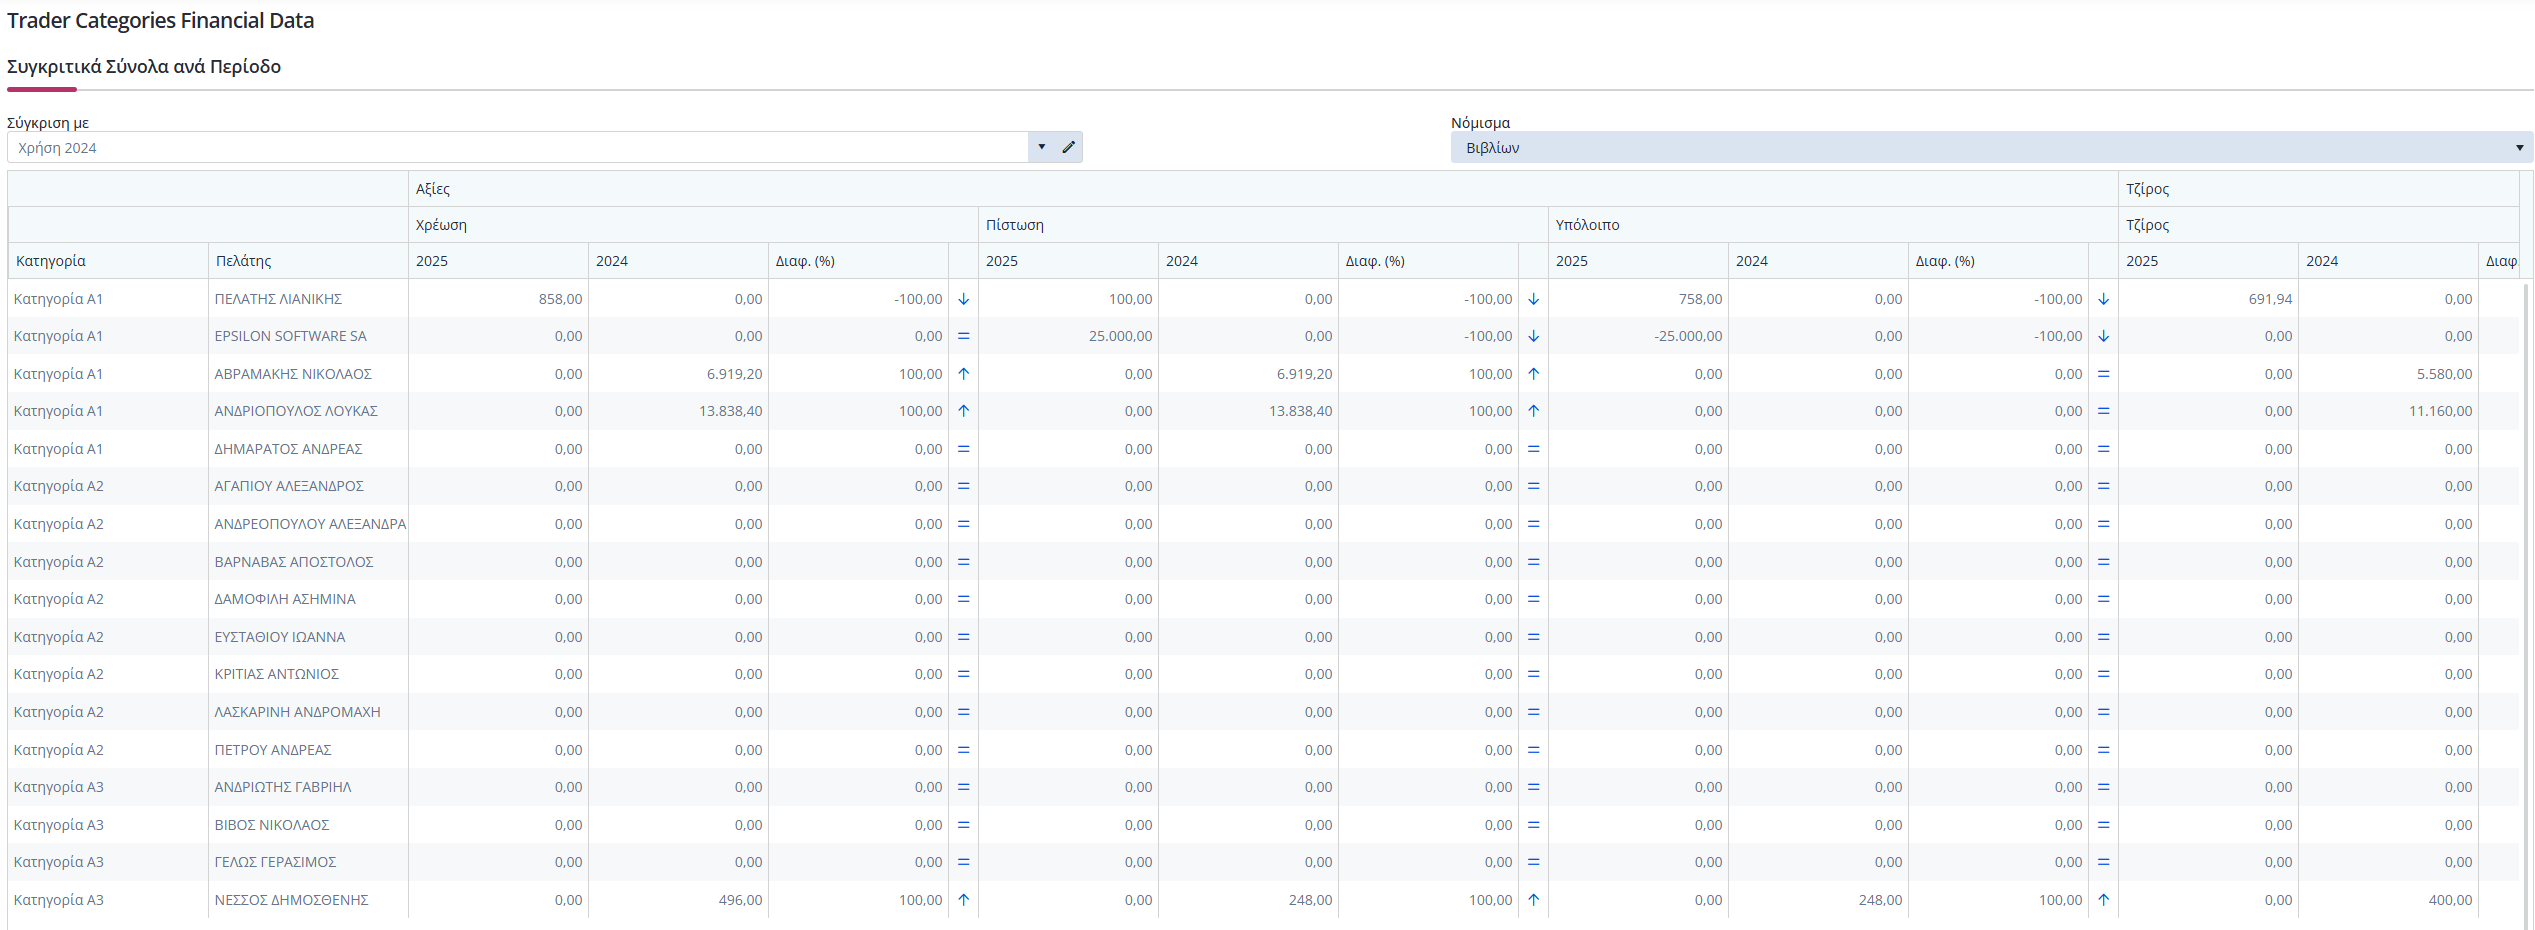Image resolution: width=2535 pixels, height=930 pixels.
Task: Click Πίστωση equals icon for ΑΓΑΠΙΟΥ ΑΛΕΞΑΝΔΡΟΣ
Action: tap(1534, 486)
